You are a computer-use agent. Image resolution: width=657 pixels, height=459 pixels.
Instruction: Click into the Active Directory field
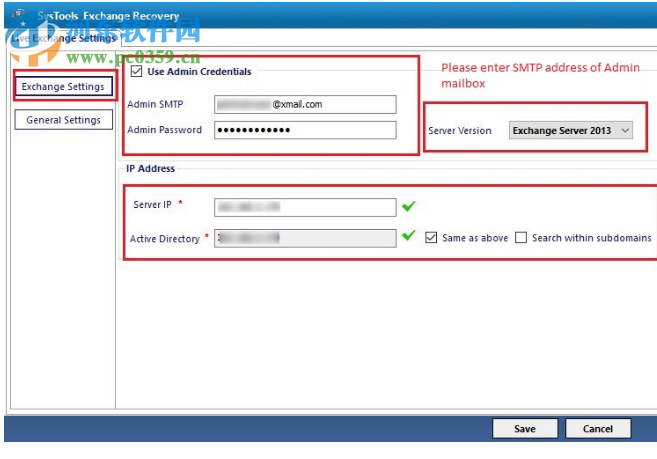click(305, 238)
